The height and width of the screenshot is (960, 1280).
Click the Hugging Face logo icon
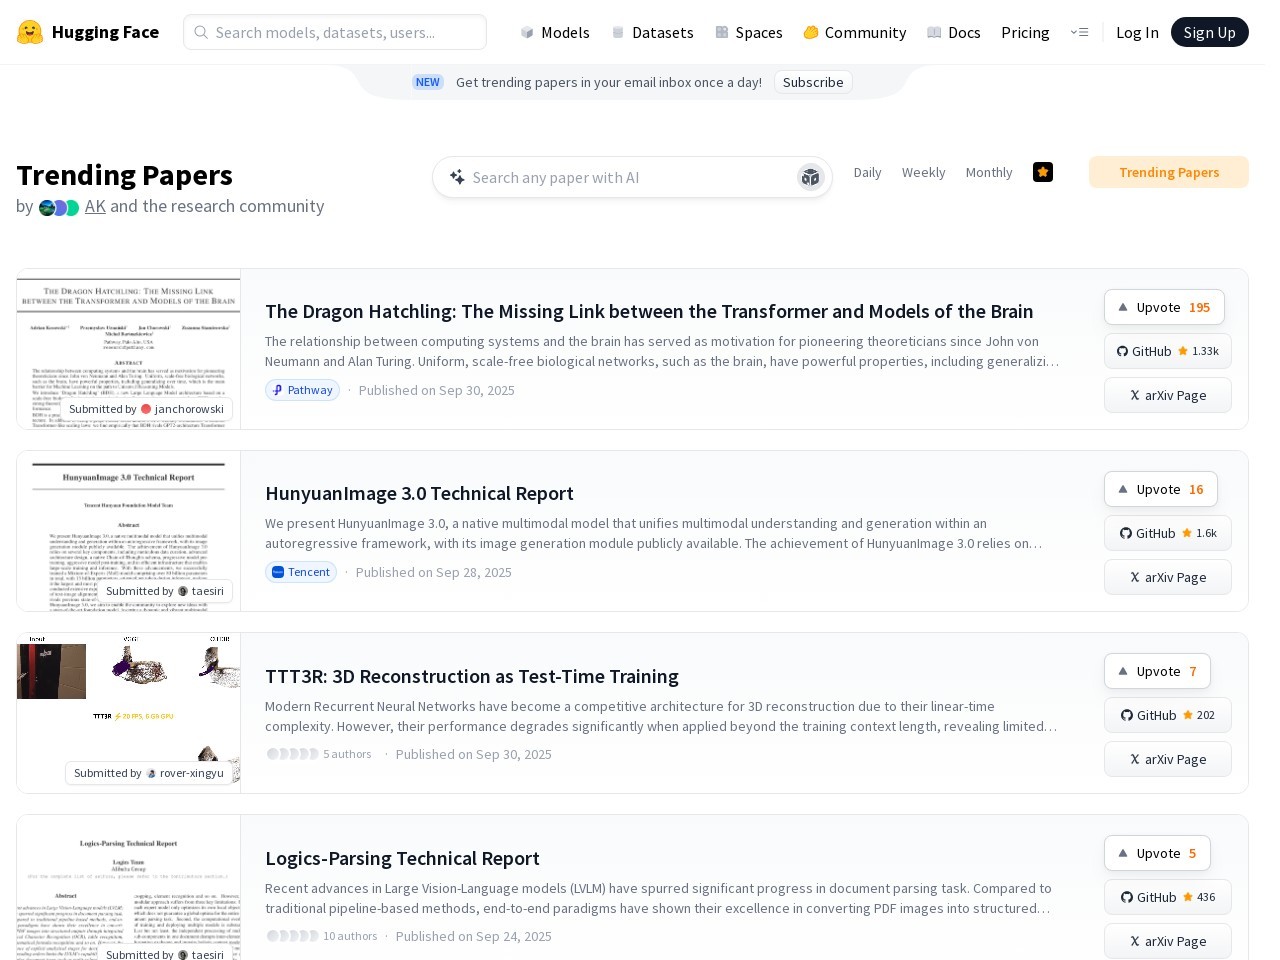coord(30,32)
